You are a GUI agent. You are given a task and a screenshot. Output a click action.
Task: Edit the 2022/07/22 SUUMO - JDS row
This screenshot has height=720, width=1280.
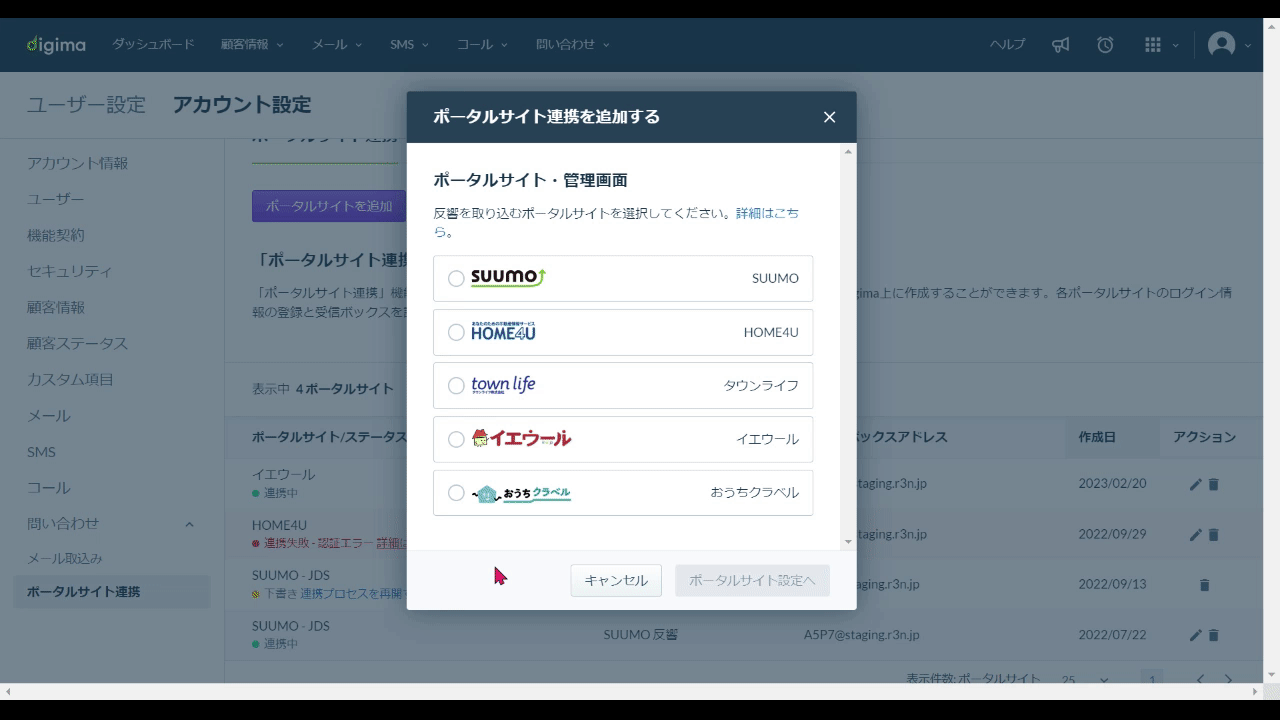1195,635
